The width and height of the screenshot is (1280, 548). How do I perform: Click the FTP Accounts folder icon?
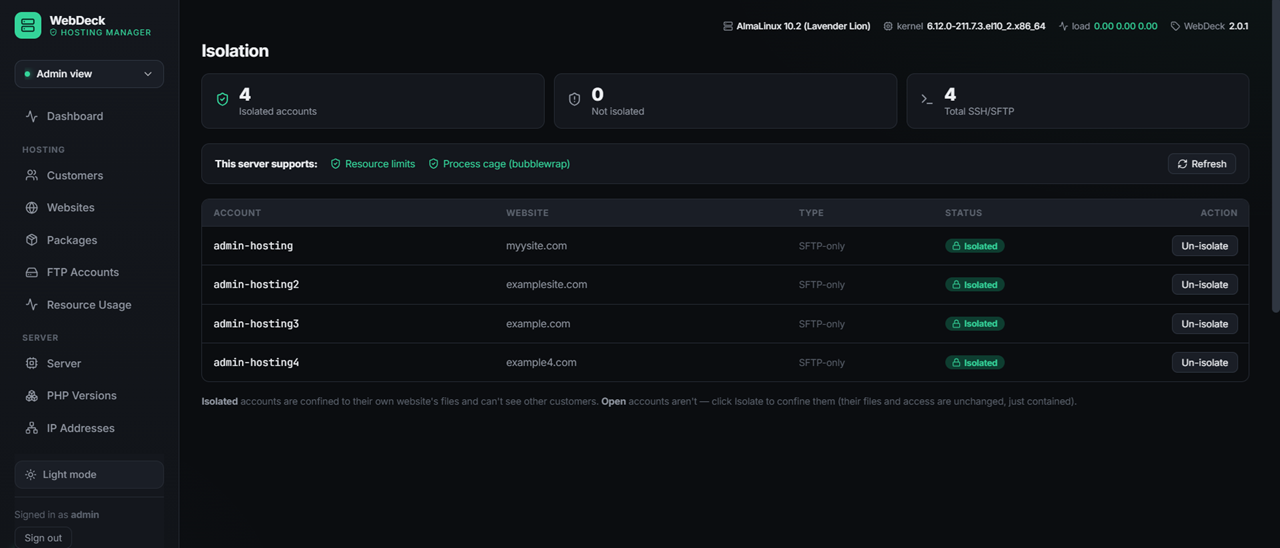(32, 272)
